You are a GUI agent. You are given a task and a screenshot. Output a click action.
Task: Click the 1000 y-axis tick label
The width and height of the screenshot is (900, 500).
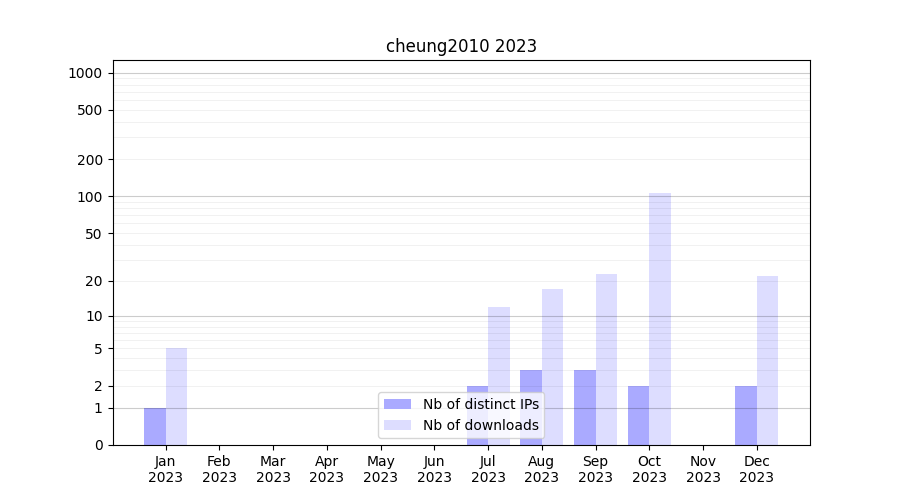(x=85, y=73)
